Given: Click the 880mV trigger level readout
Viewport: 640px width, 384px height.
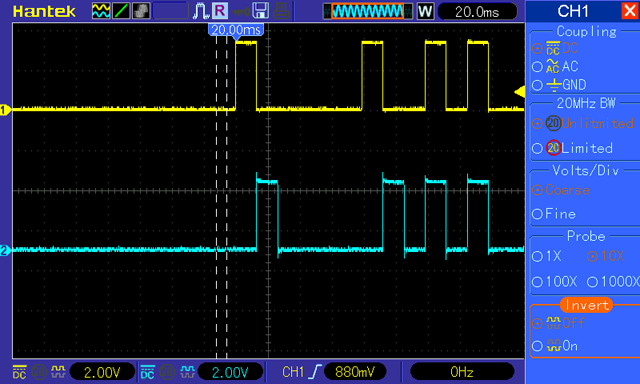Looking at the screenshot, I should [355, 372].
